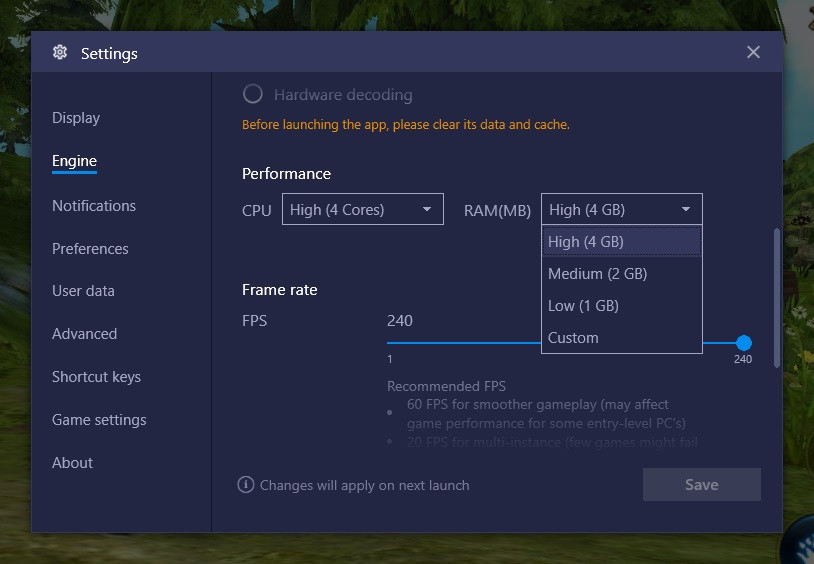The width and height of the screenshot is (814, 564).
Task: Open Shortcut keys section
Action: point(96,377)
